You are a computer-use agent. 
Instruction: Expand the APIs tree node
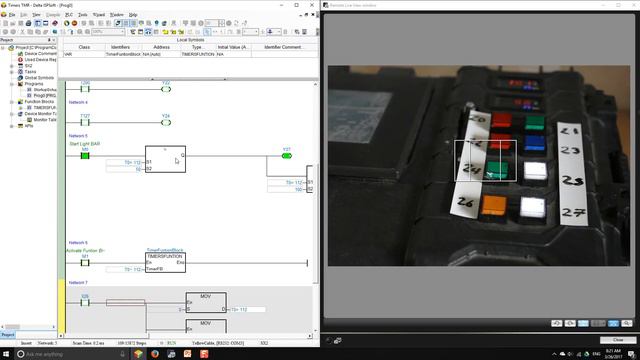(x=12, y=126)
